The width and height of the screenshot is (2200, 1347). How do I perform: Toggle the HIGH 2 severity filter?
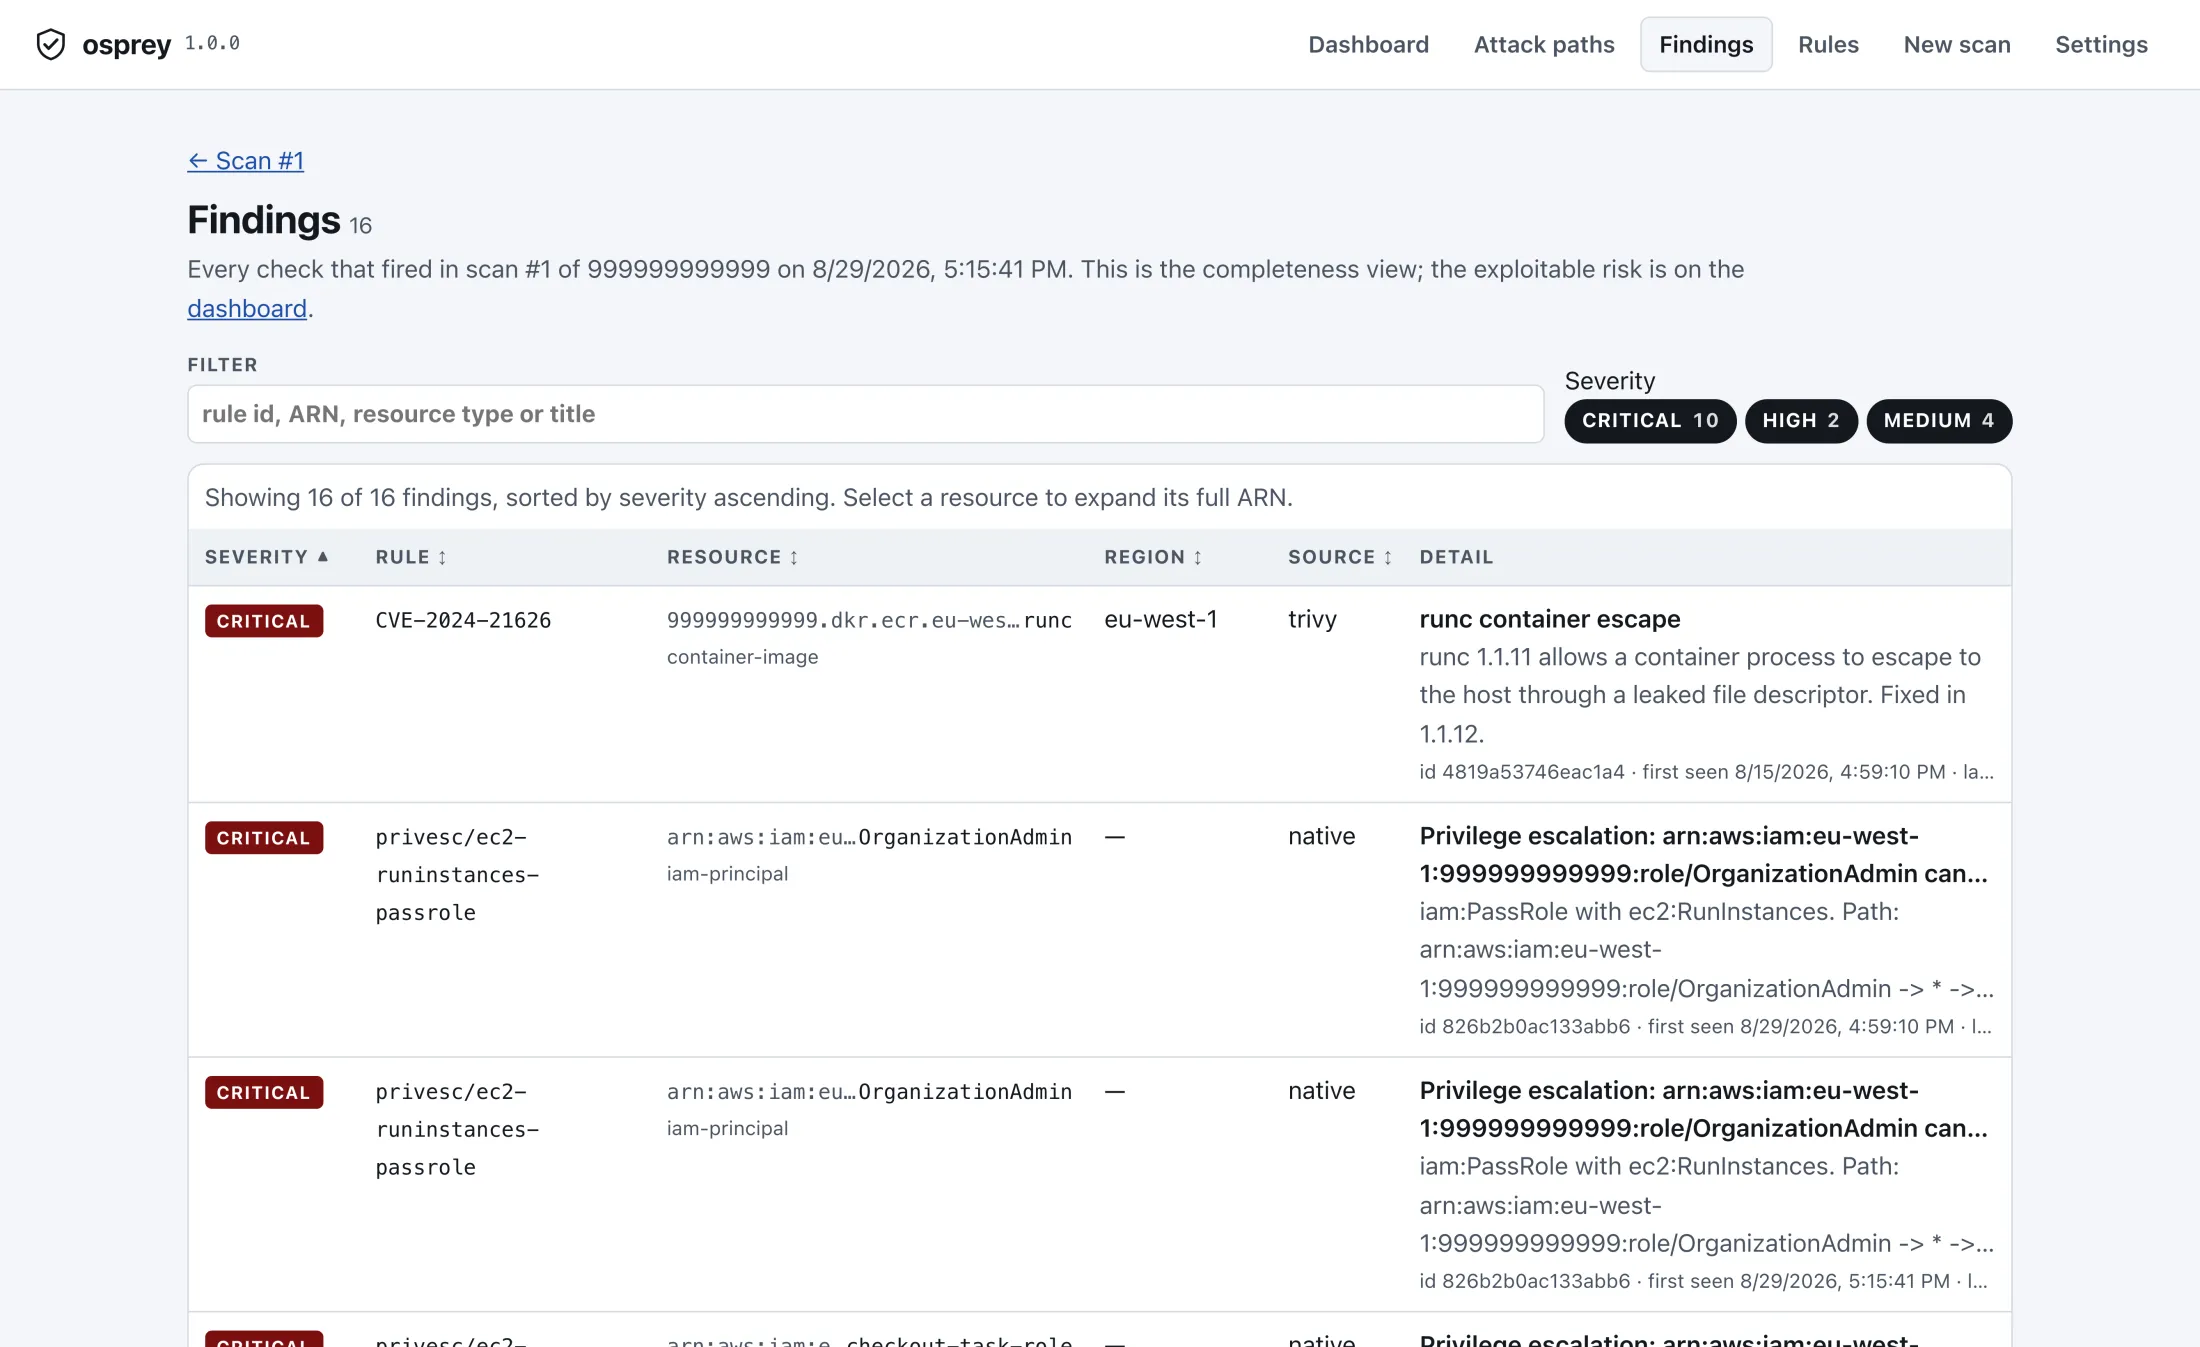(x=1800, y=420)
